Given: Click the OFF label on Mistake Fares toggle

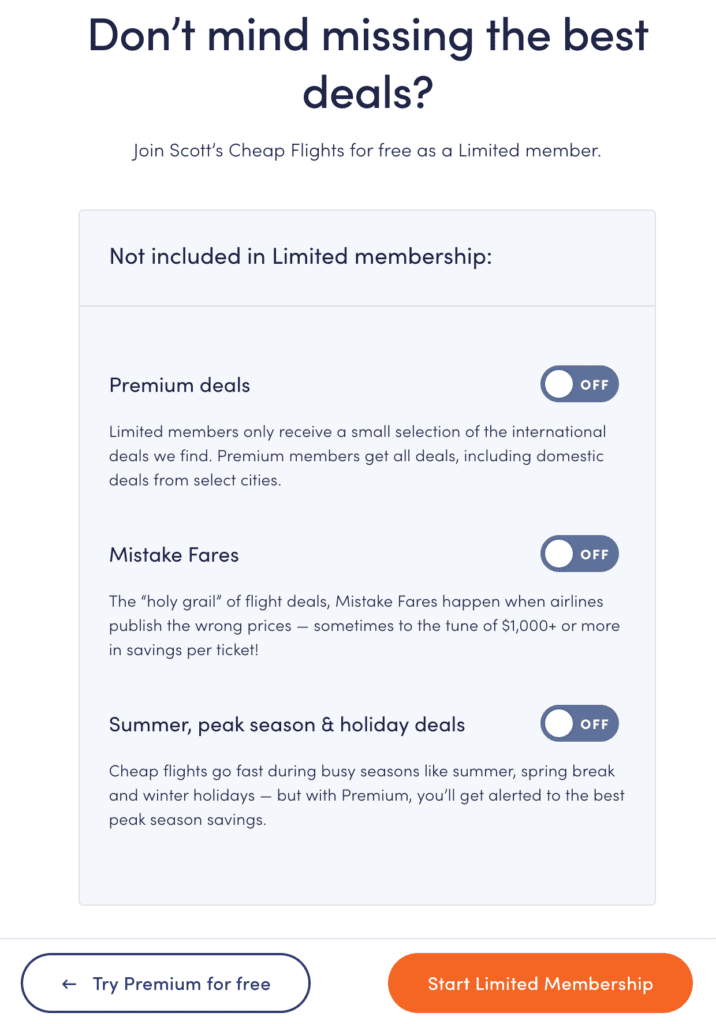Looking at the screenshot, I should point(594,554).
